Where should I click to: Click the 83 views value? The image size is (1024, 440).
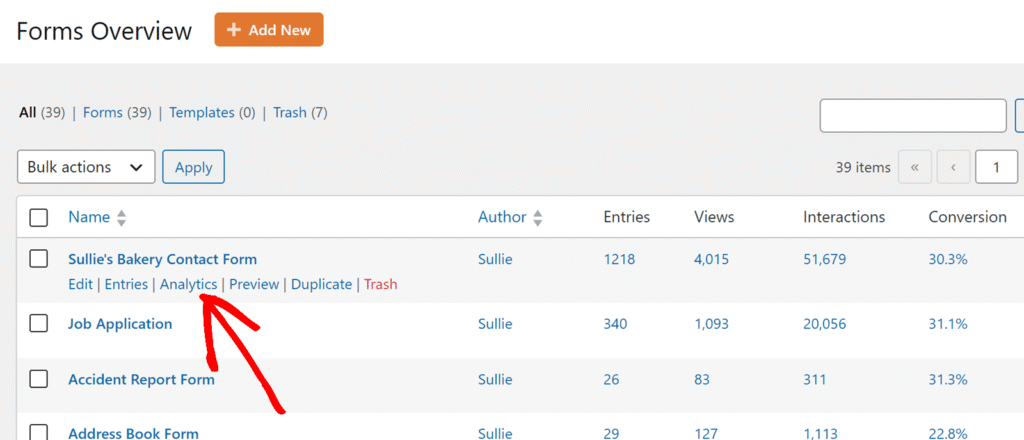coord(702,379)
